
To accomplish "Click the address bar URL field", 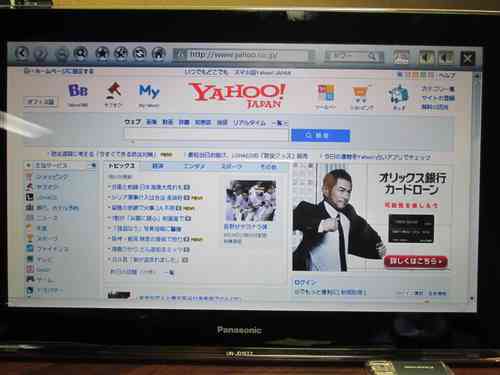I will [x=243, y=55].
